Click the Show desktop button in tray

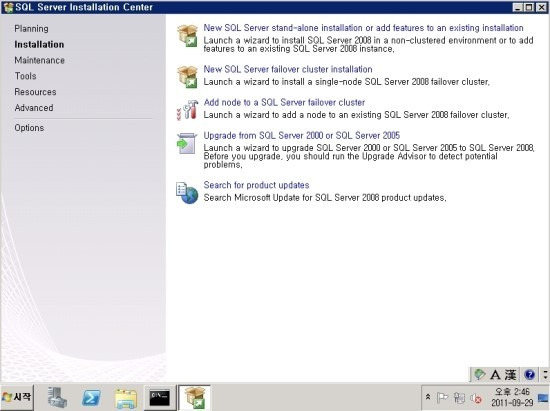click(543, 398)
